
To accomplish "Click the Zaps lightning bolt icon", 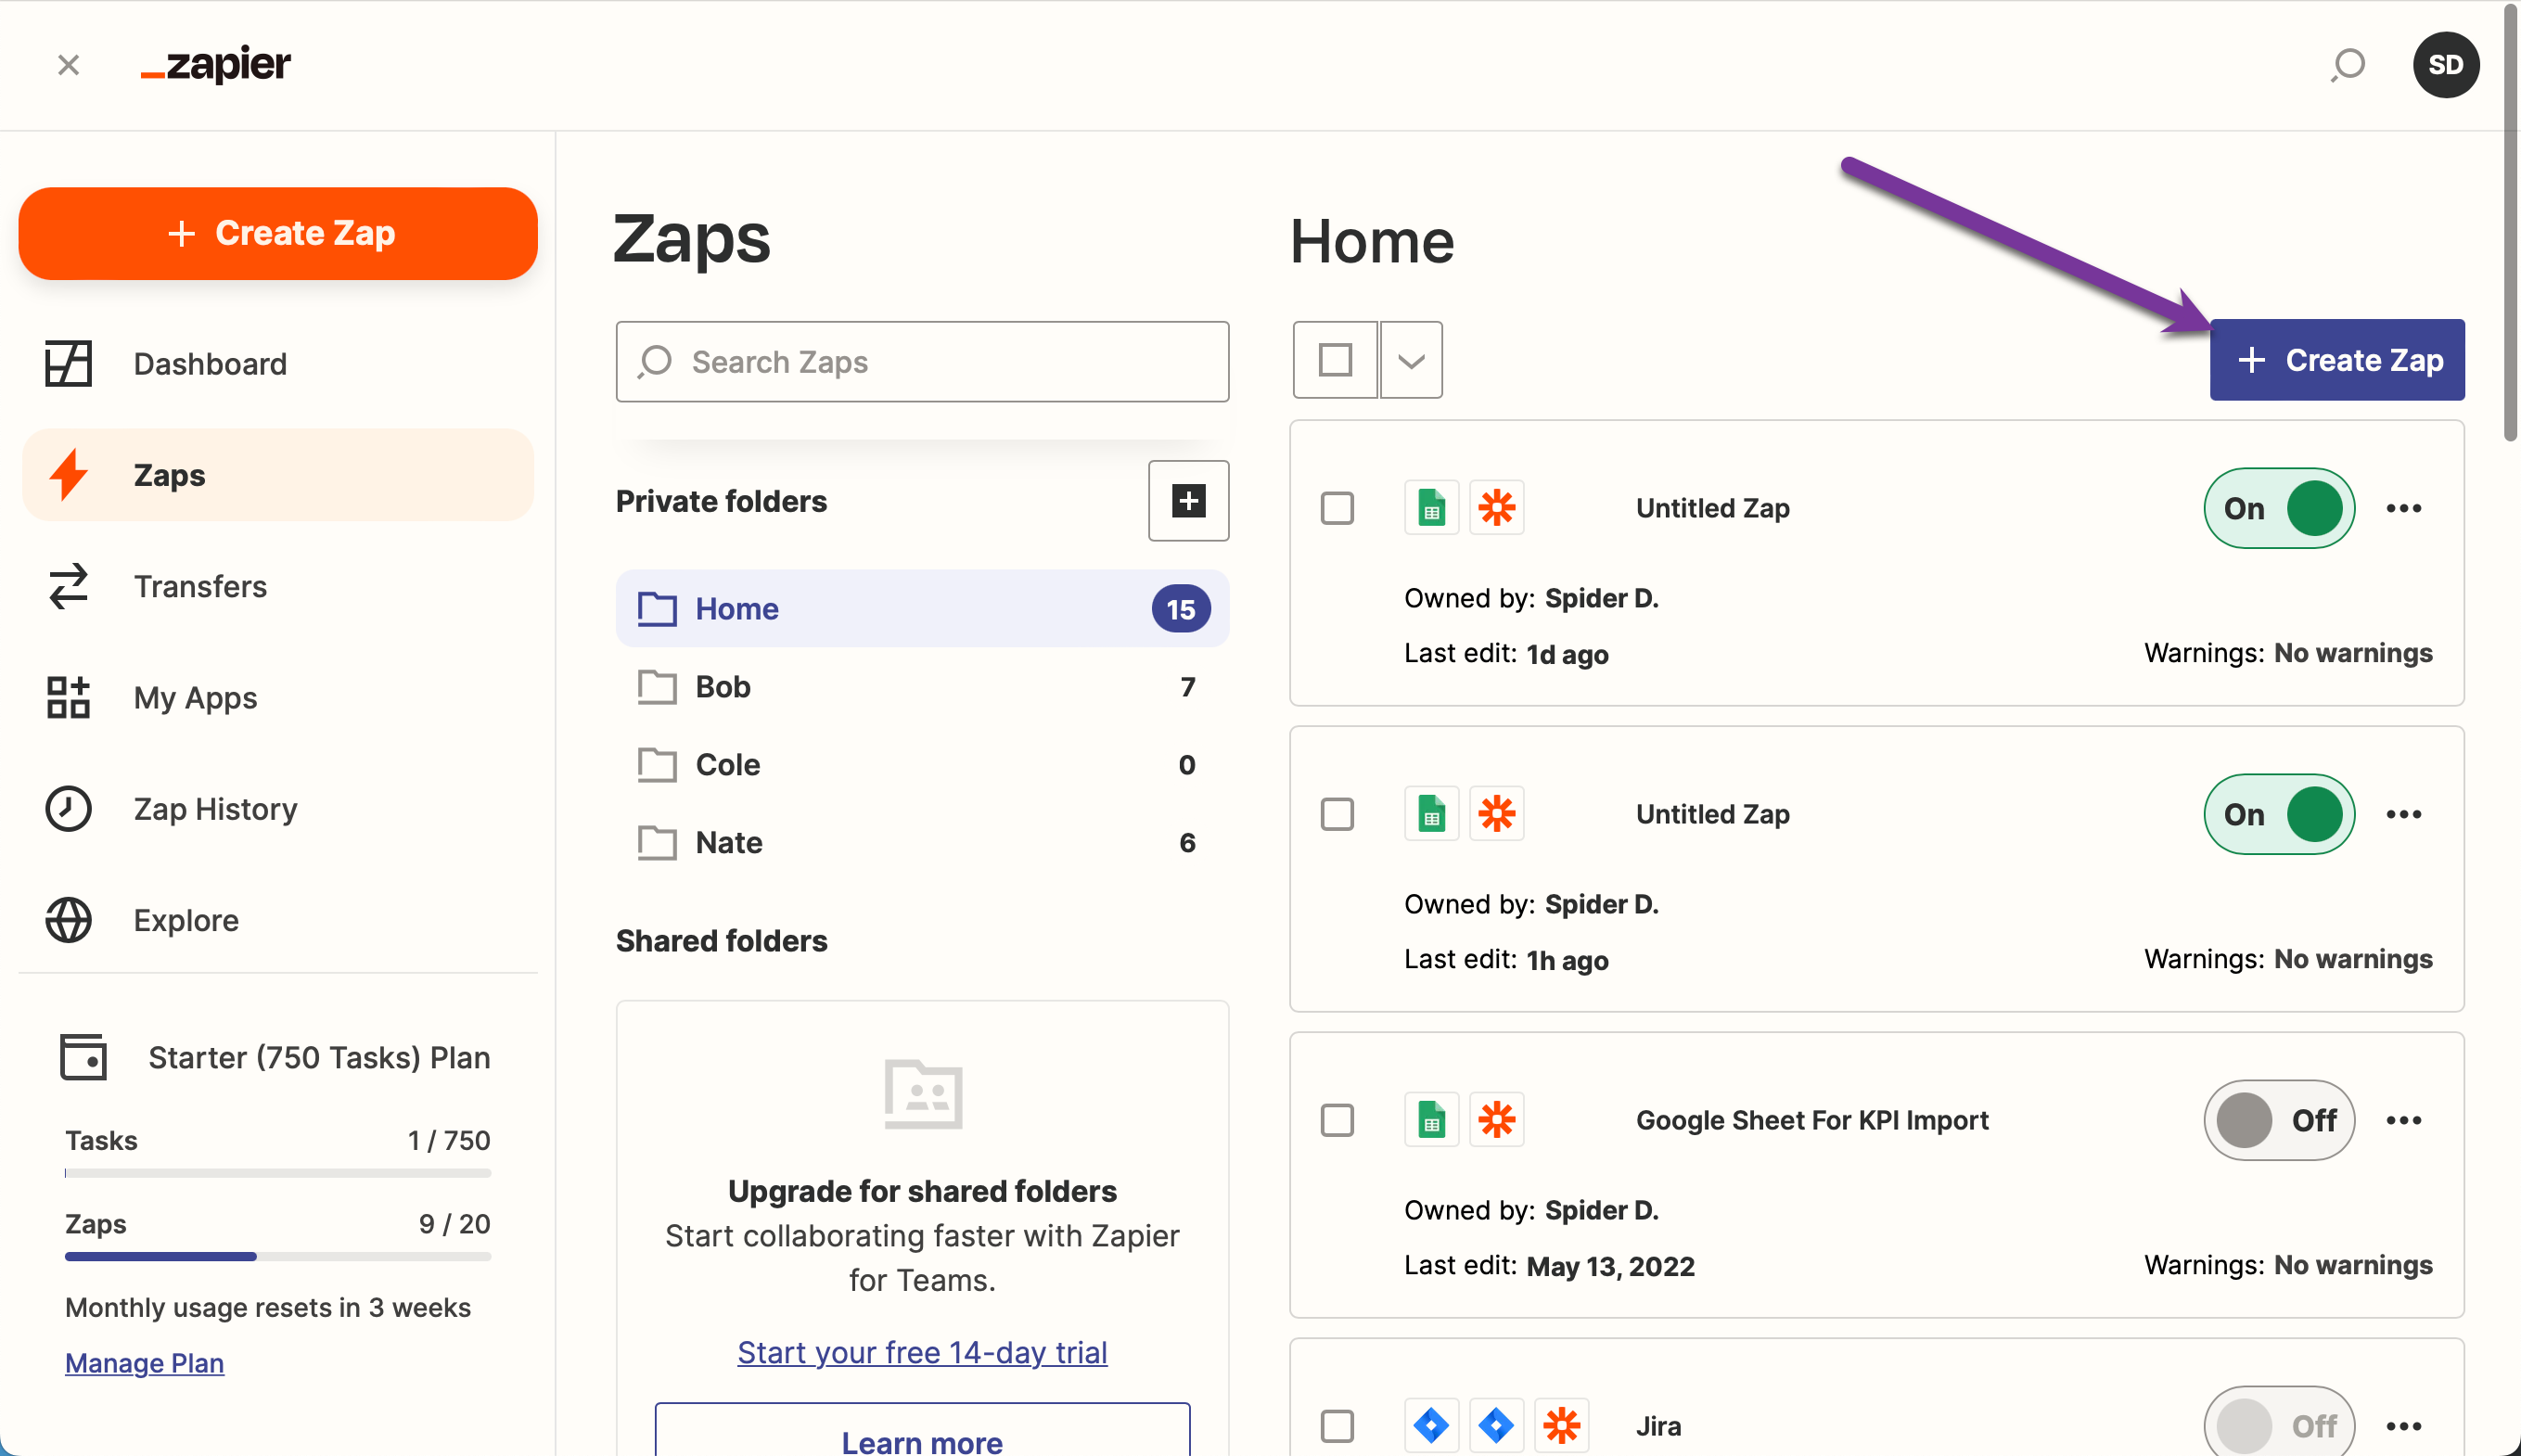I will tap(68, 475).
